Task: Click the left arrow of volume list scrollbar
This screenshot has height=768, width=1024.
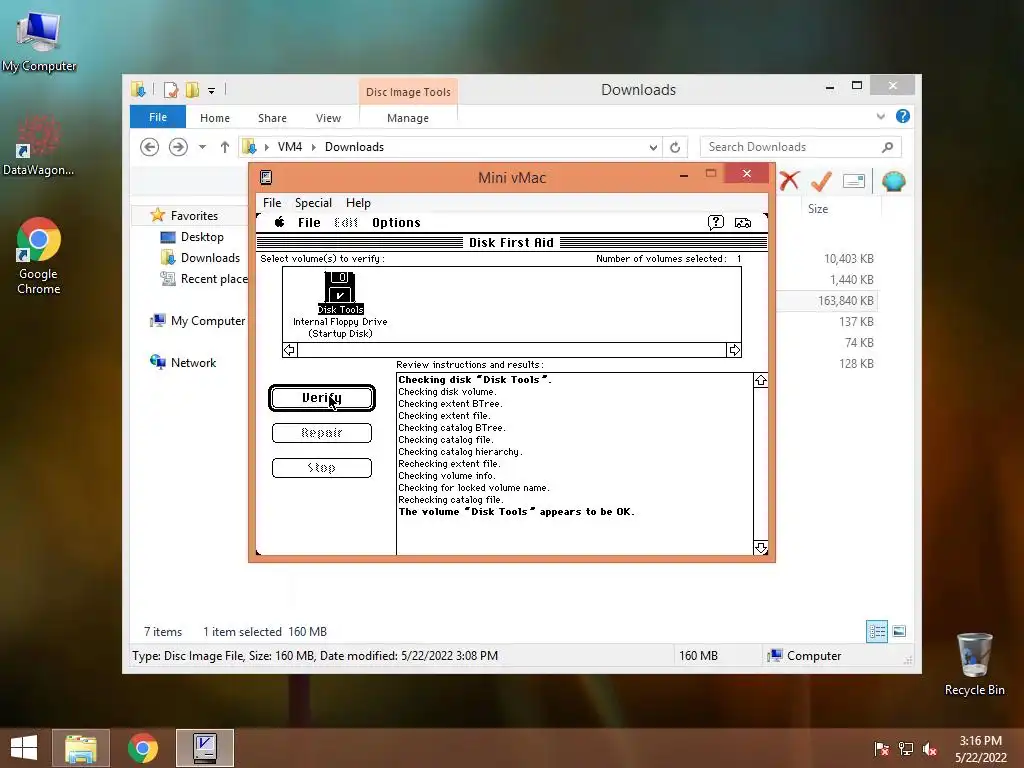Action: (x=289, y=350)
